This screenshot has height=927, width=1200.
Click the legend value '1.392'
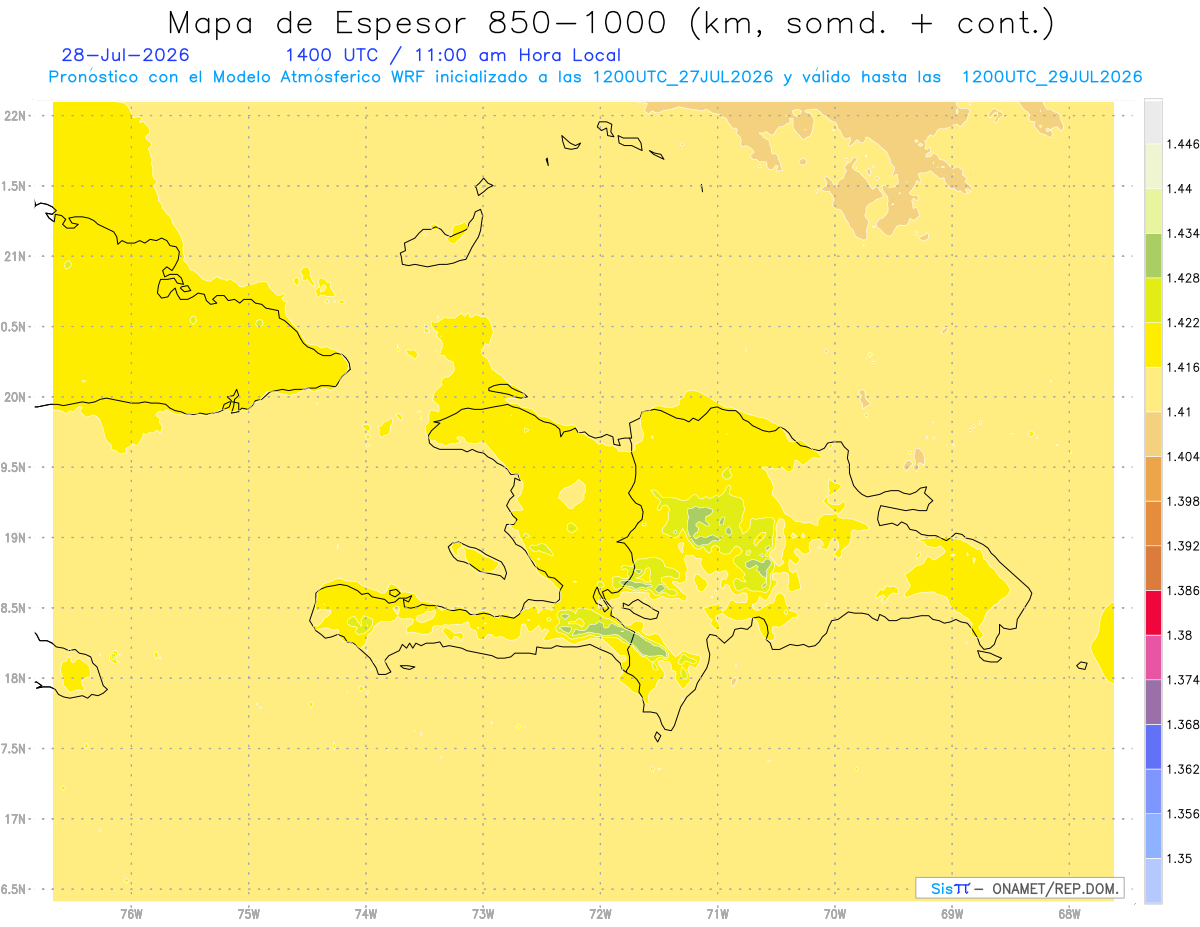point(1183,546)
